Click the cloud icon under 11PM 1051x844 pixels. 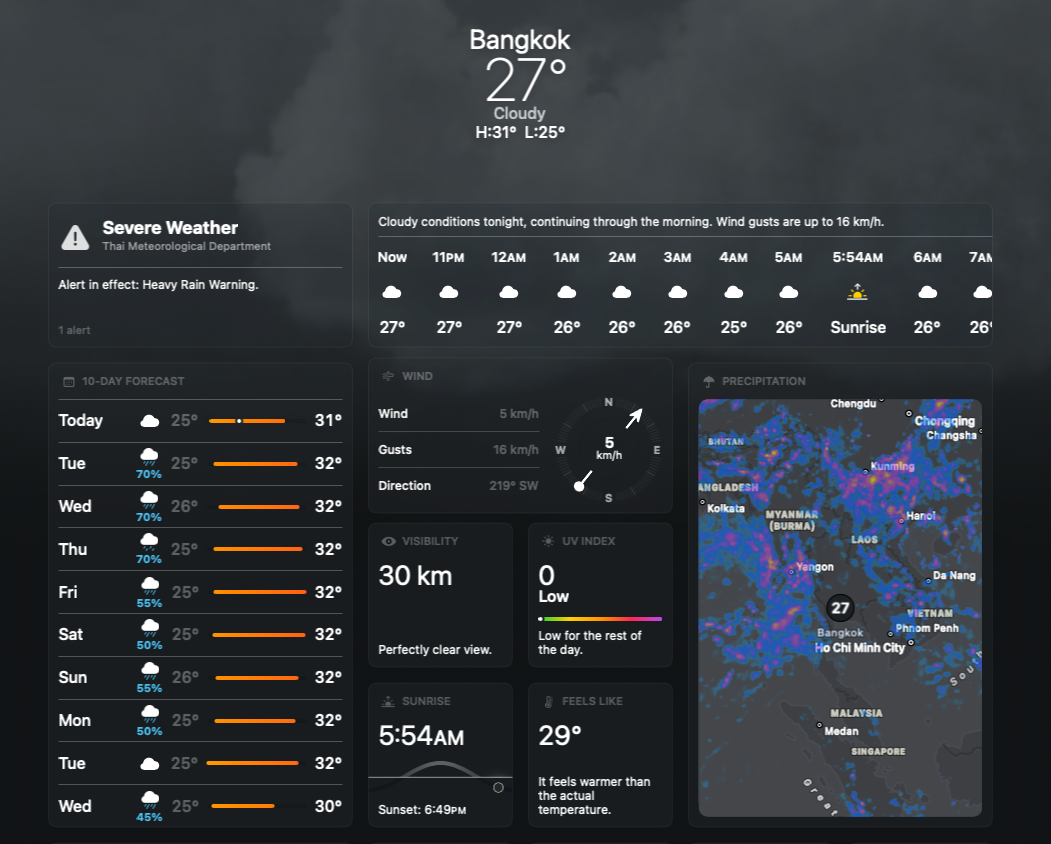[448, 292]
